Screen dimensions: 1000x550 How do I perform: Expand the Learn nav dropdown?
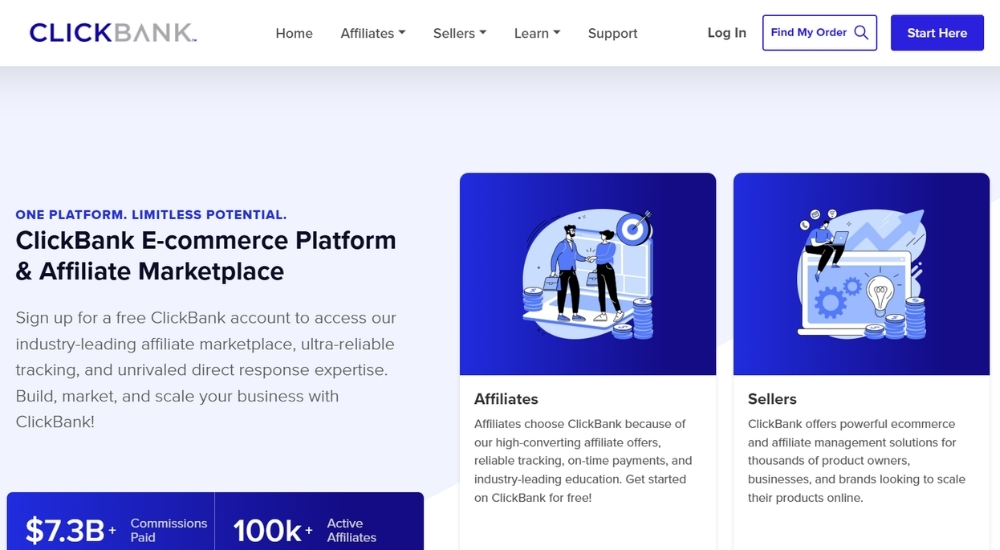[x=537, y=33]
